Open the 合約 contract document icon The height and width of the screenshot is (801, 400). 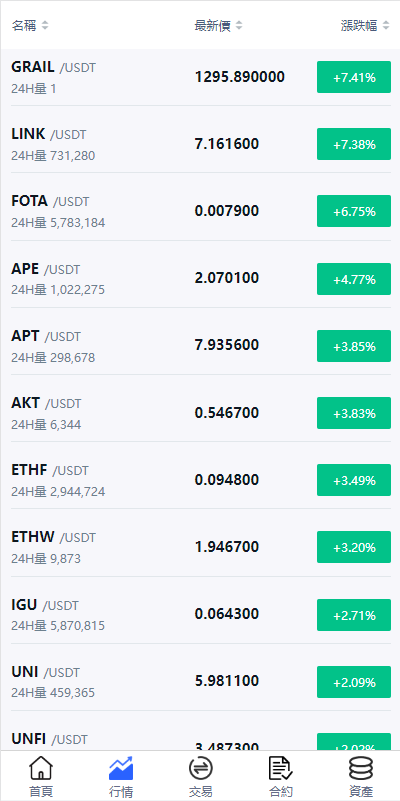280,768
